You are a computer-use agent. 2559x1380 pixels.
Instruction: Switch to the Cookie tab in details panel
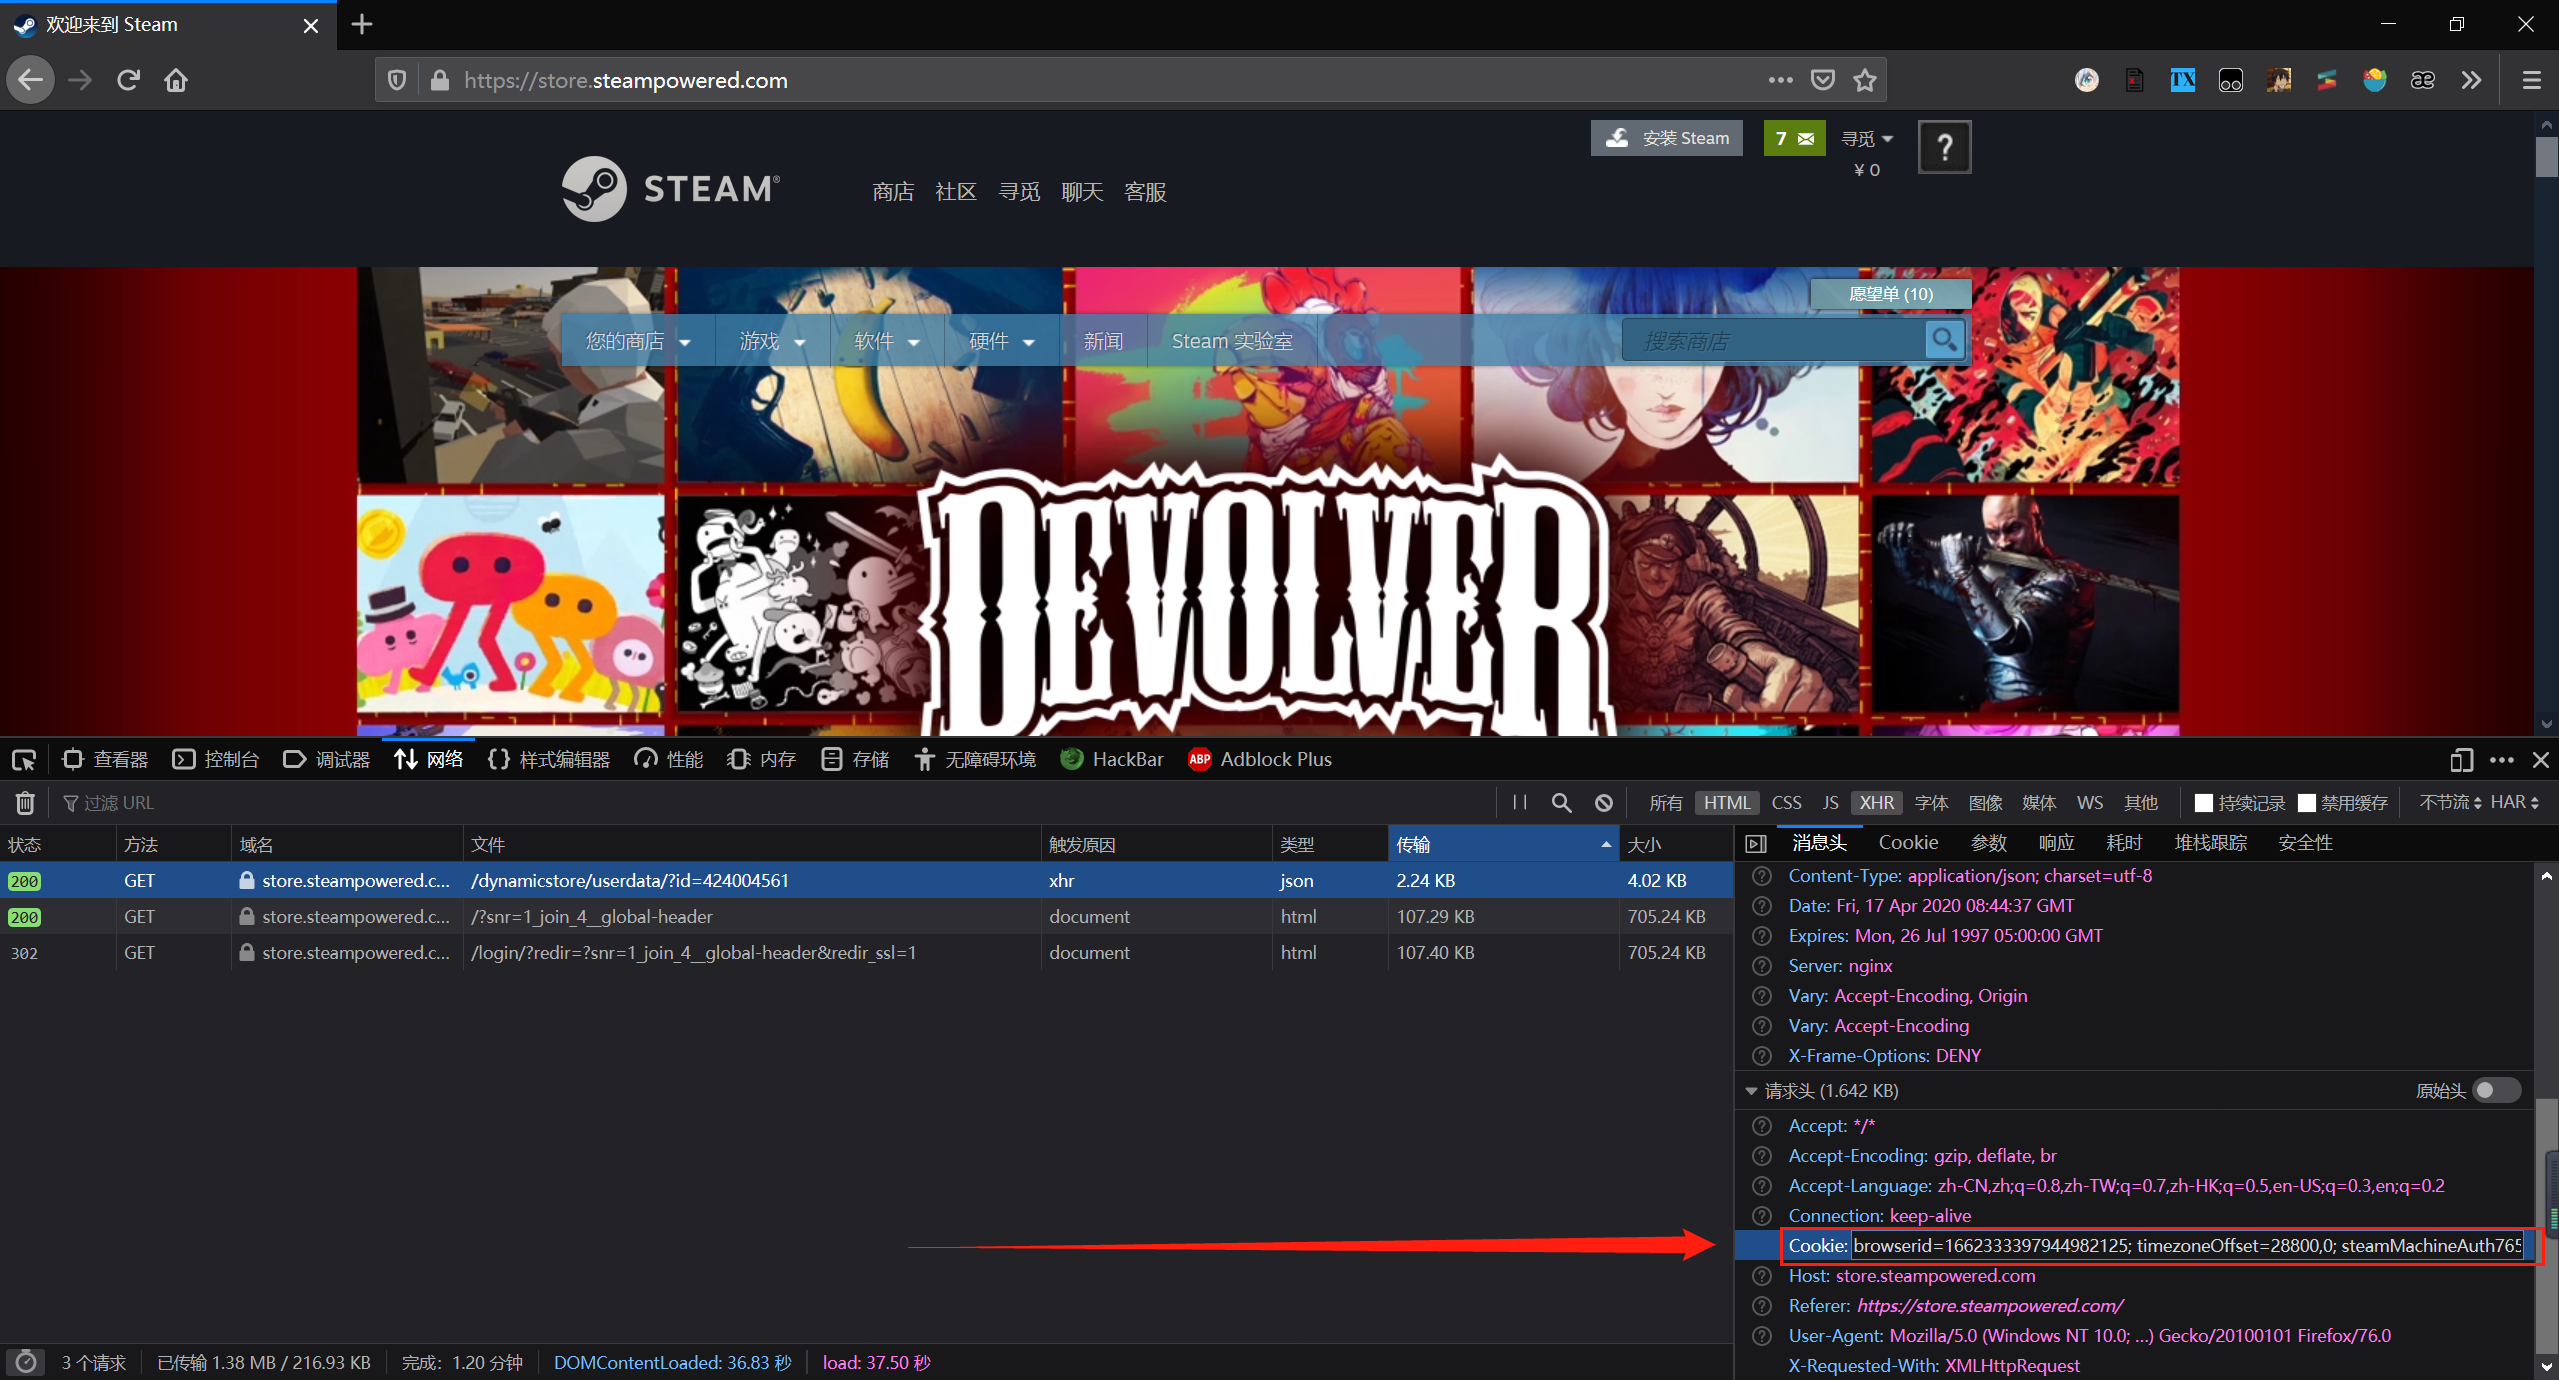1908,843
